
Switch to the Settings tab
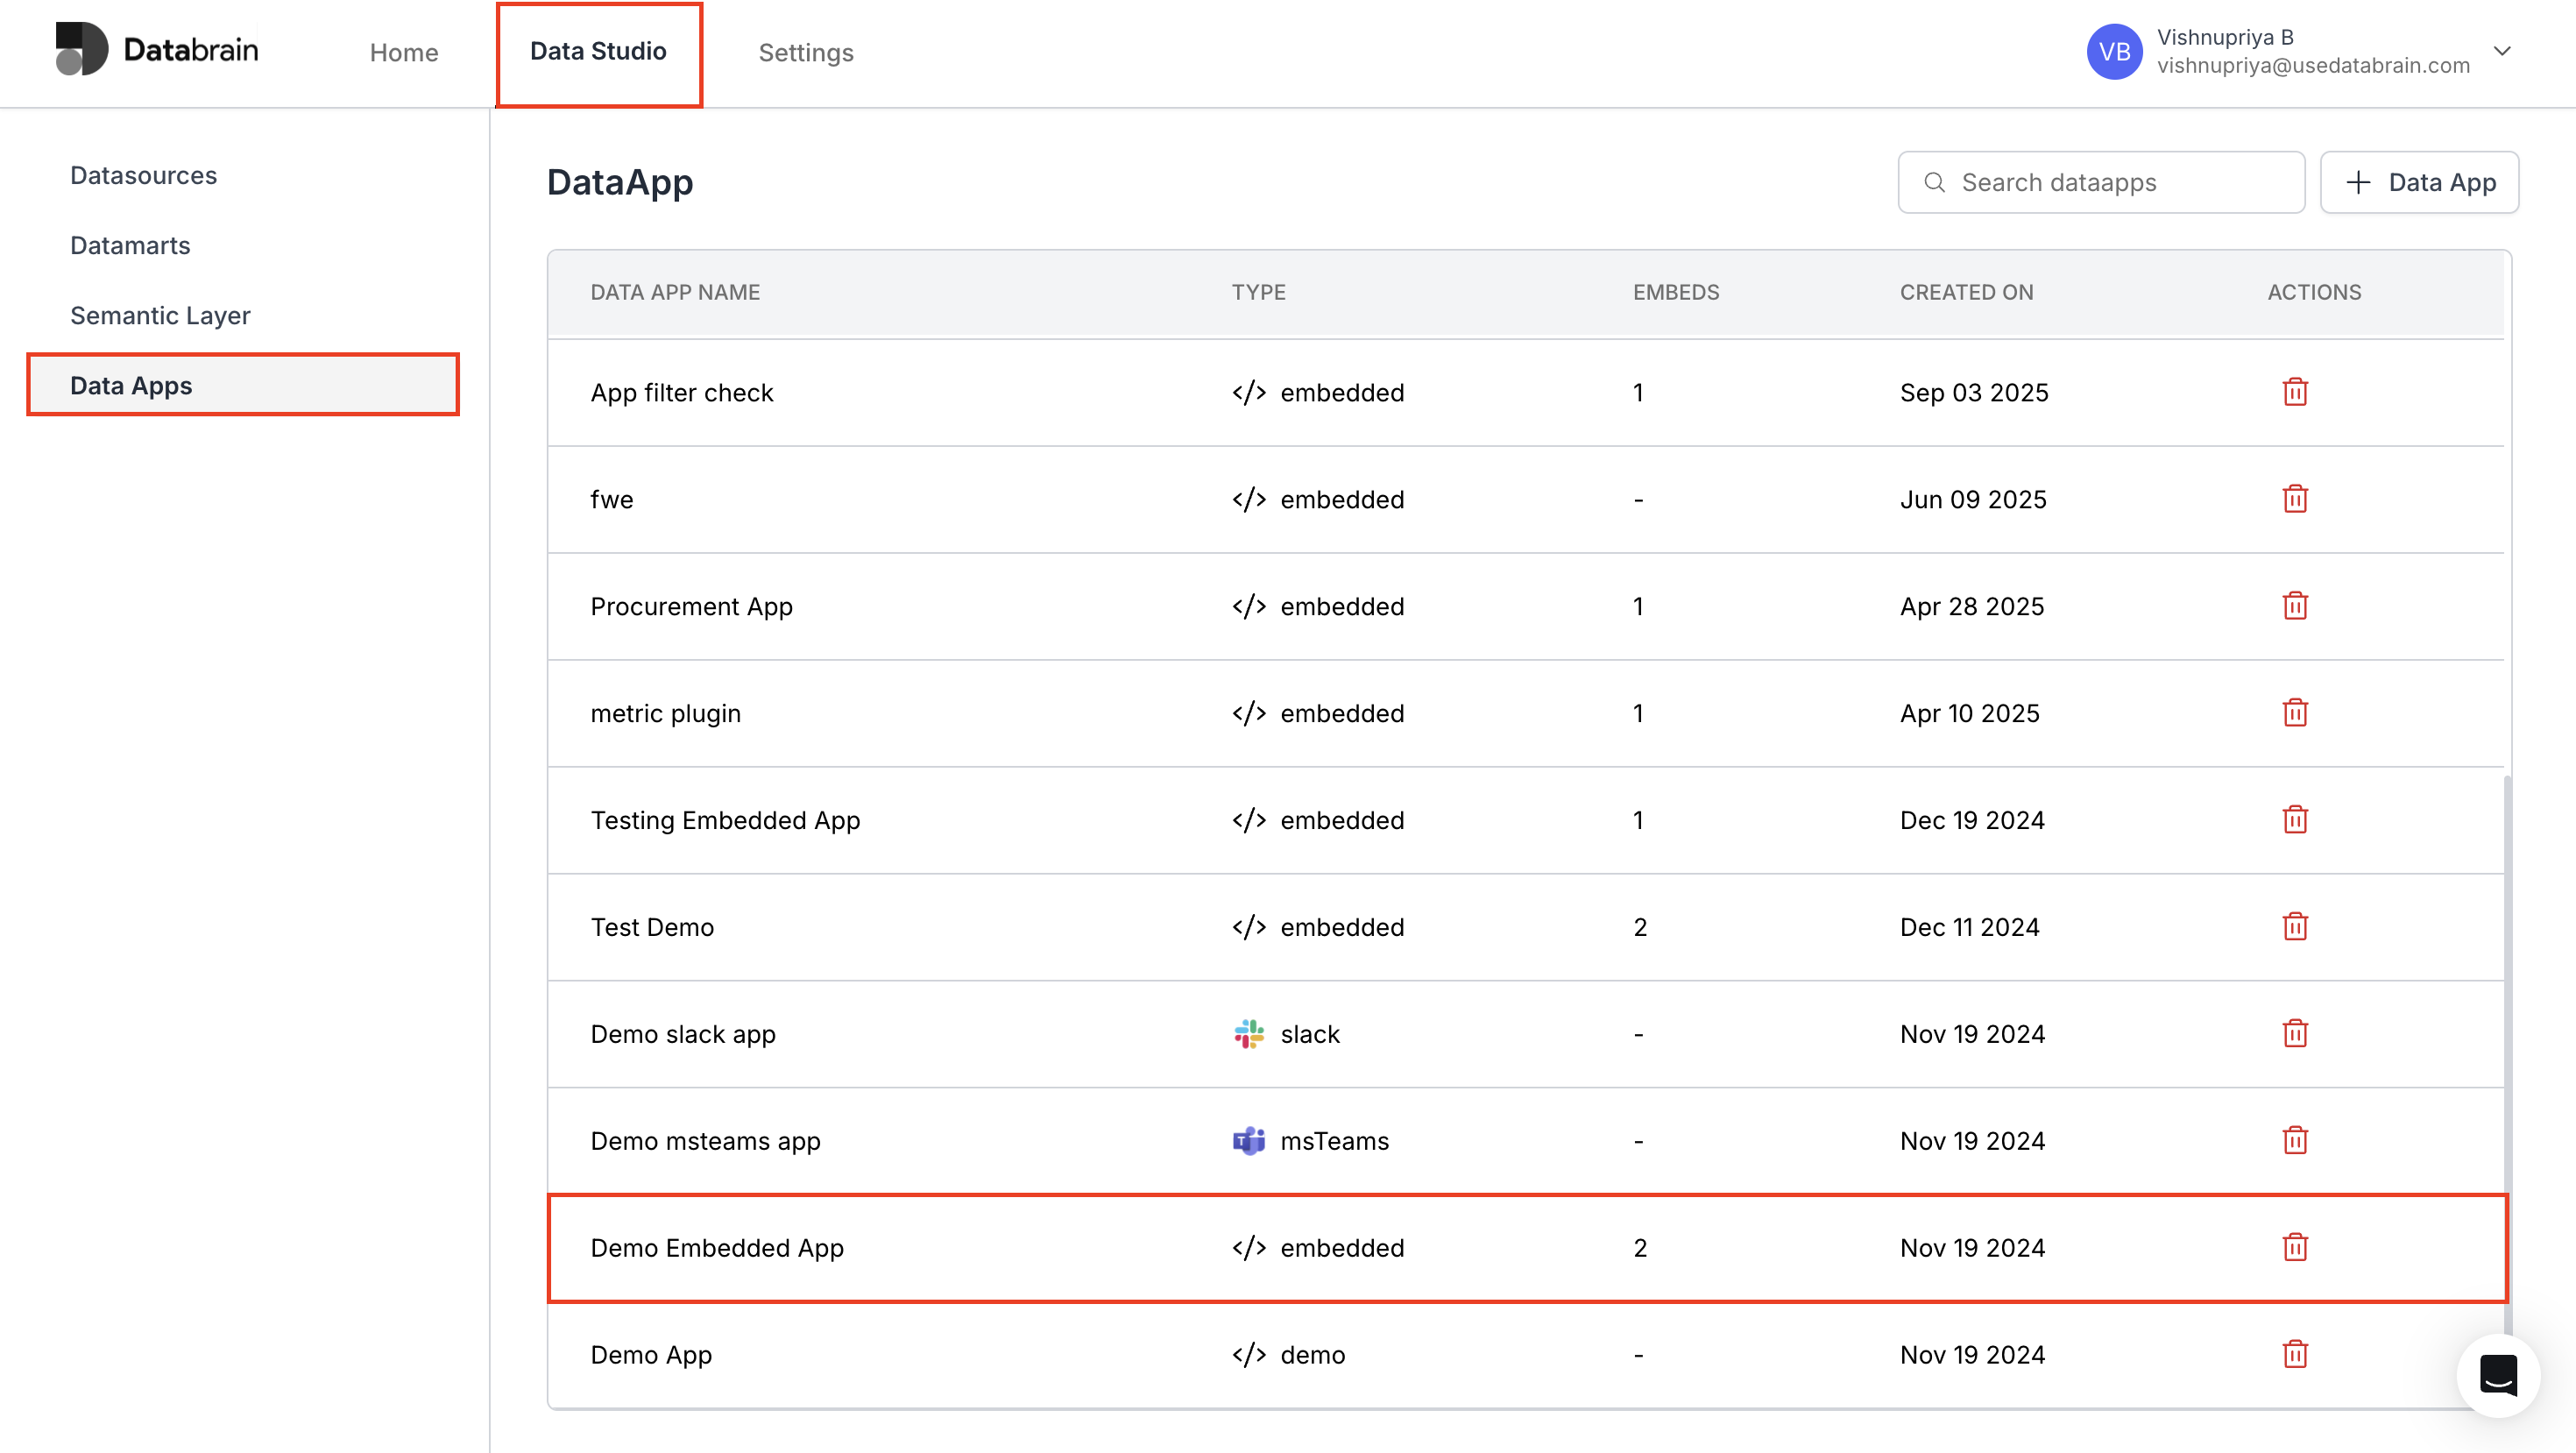[x=806, y=52]
